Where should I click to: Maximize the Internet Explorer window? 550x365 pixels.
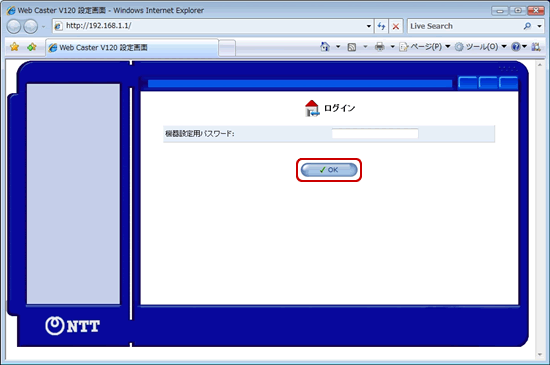[518, 11]
